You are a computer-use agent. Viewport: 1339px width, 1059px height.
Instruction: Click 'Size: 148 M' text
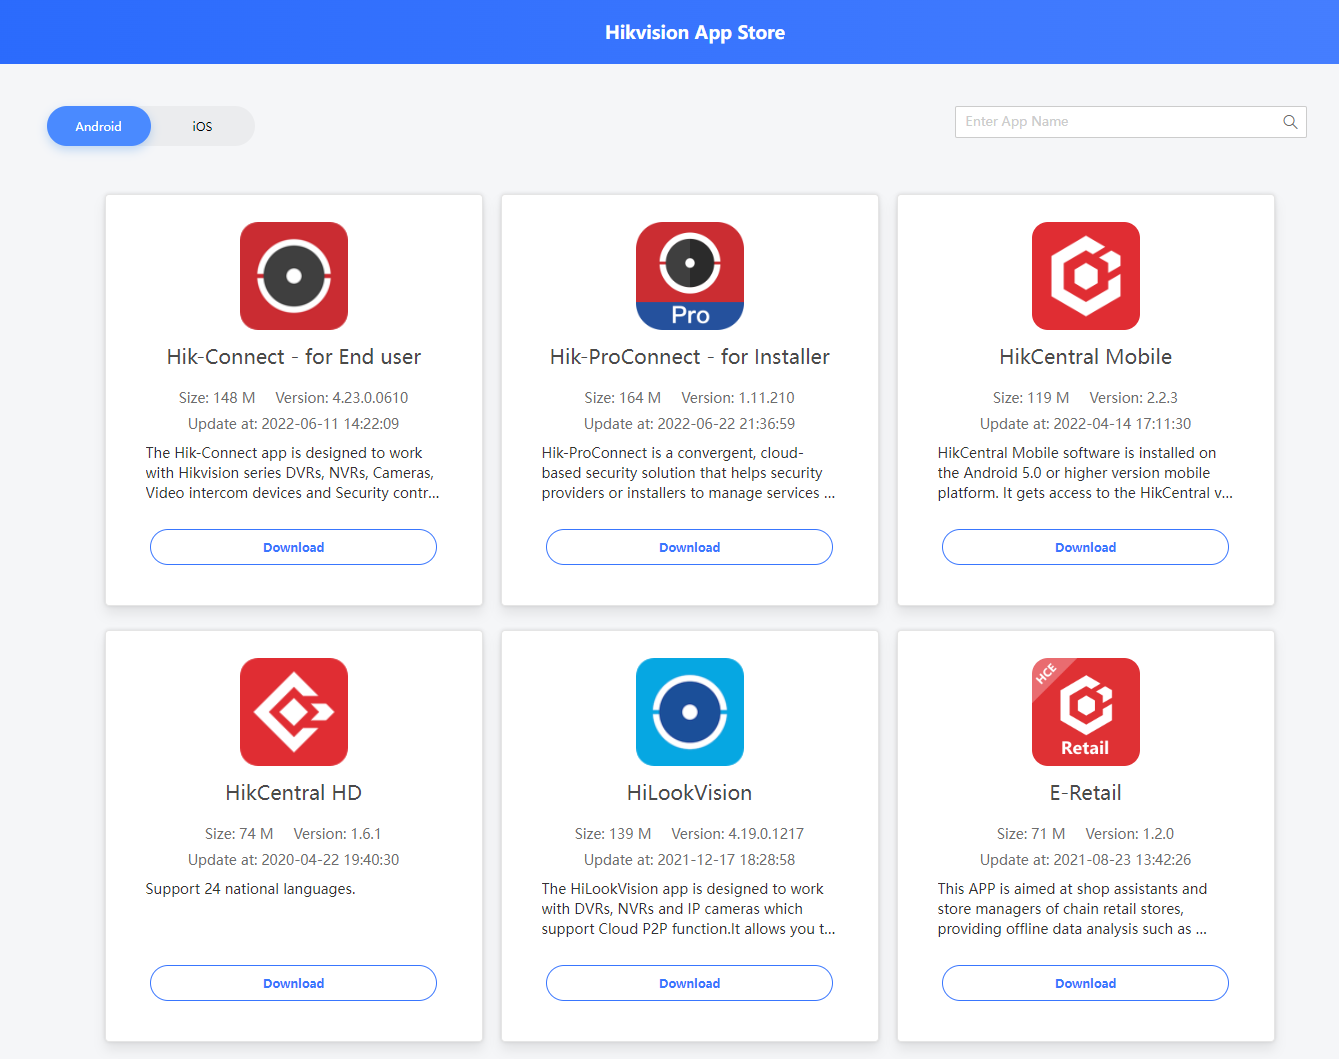point(217,398)
